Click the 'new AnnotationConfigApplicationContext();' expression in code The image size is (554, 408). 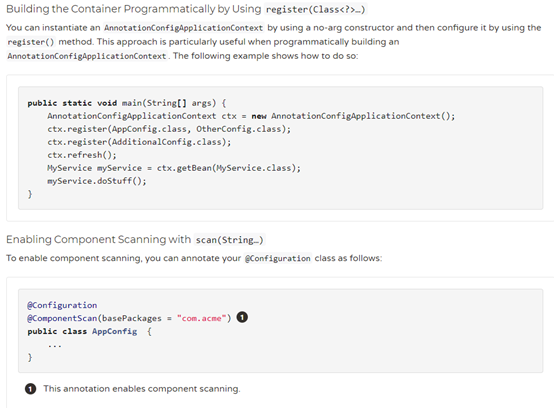(353, 116)
